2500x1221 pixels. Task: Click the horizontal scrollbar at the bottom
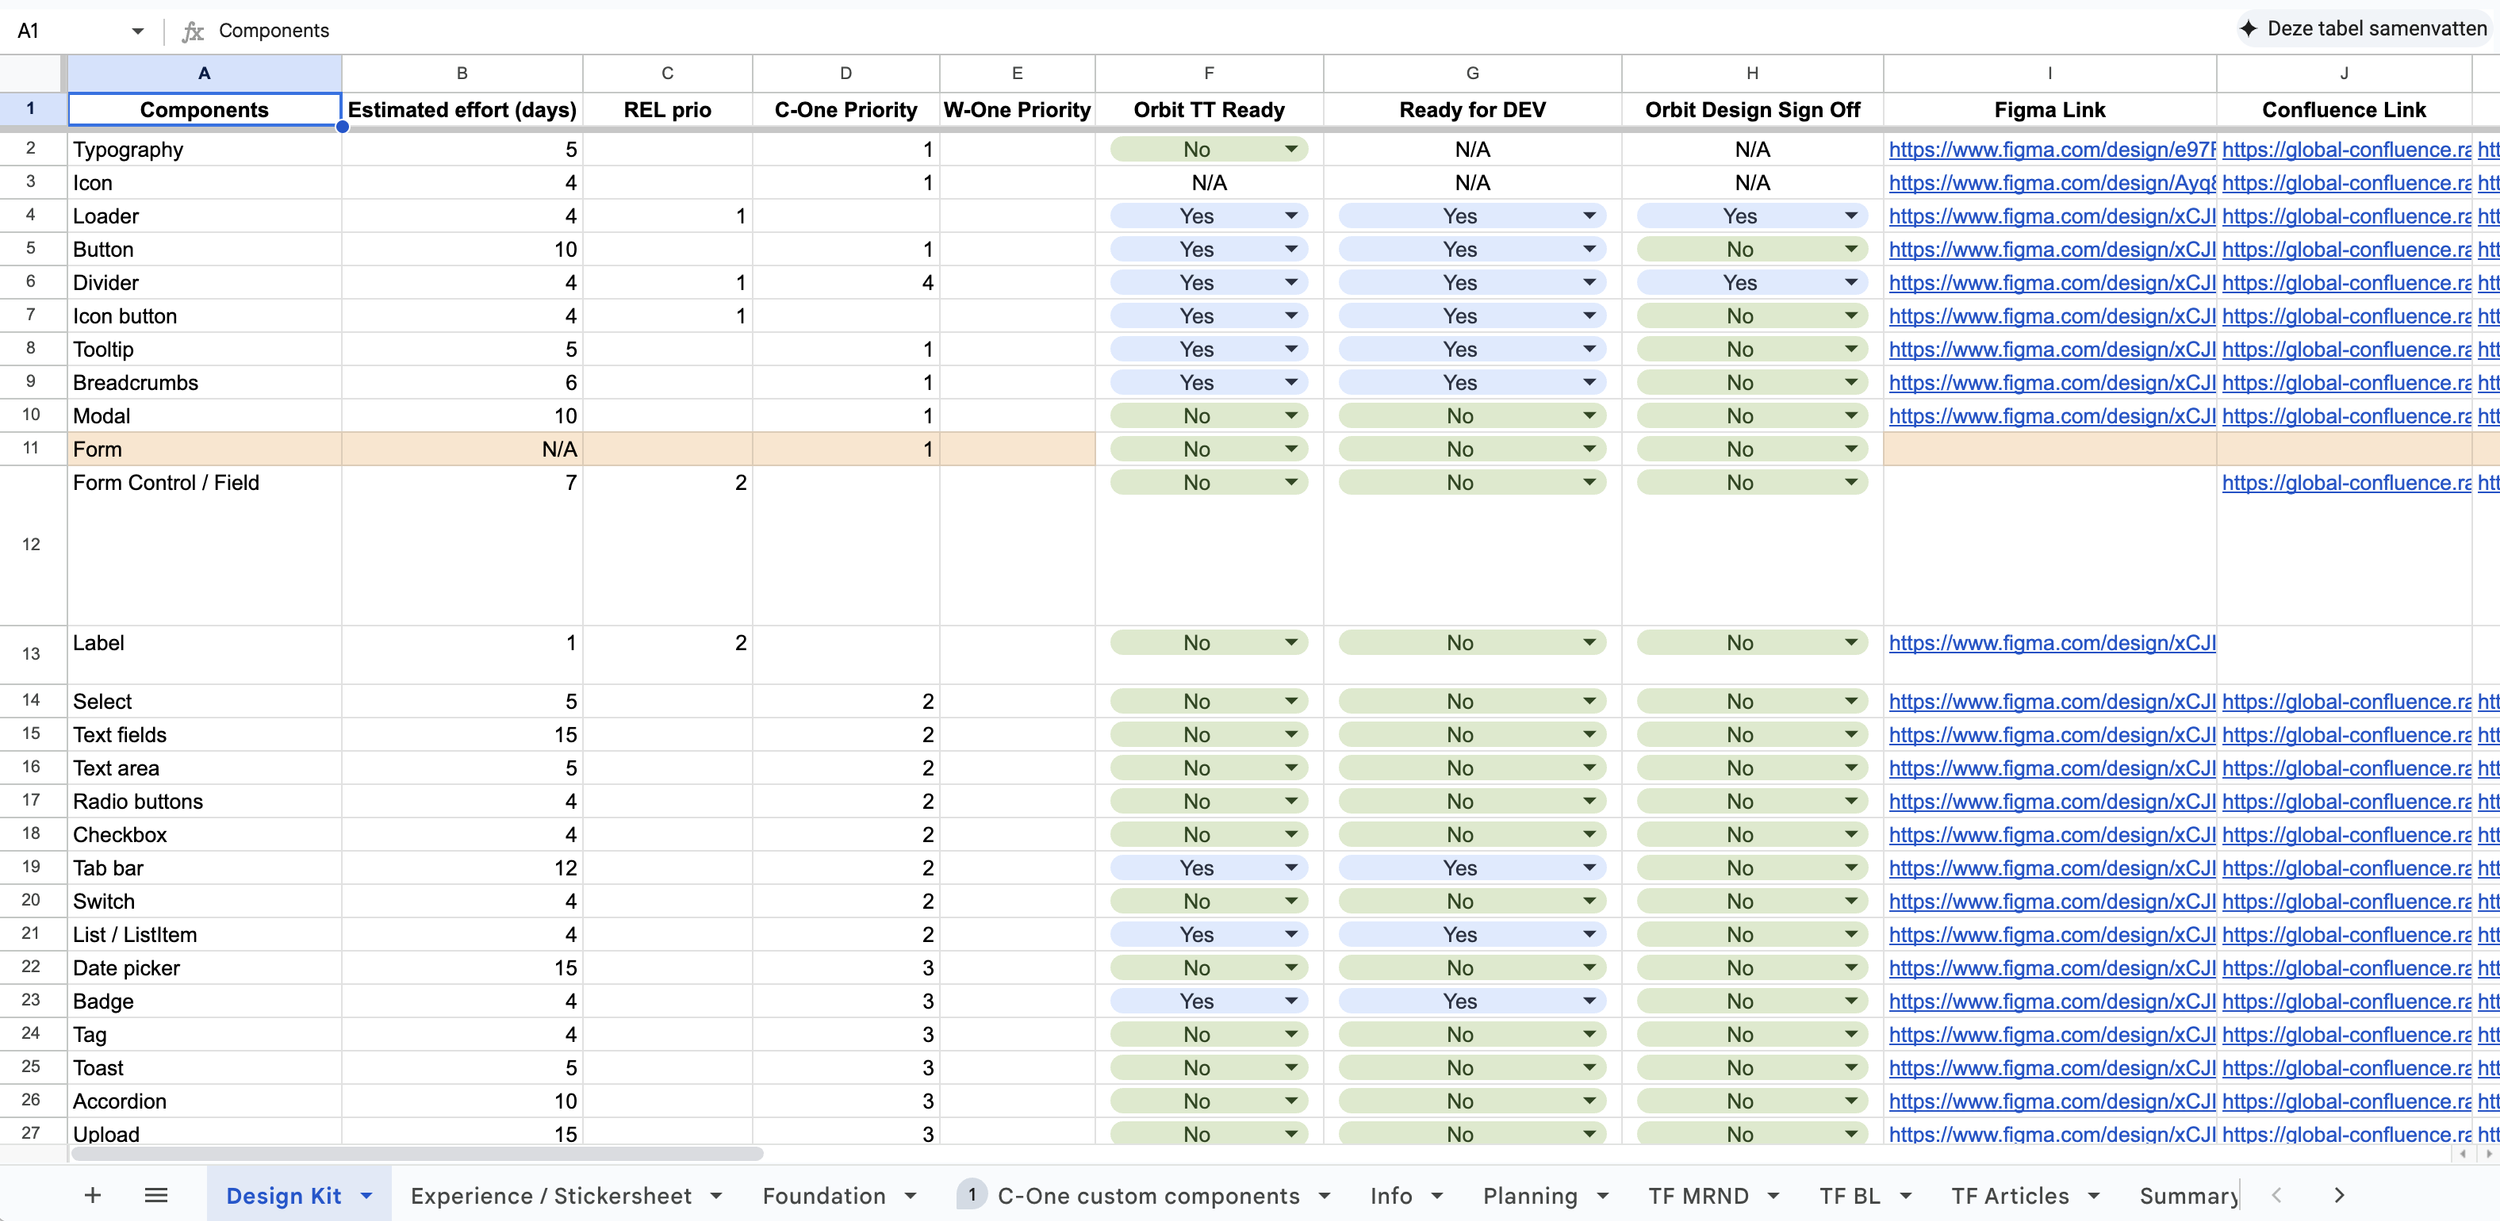tap(417, 1154)
